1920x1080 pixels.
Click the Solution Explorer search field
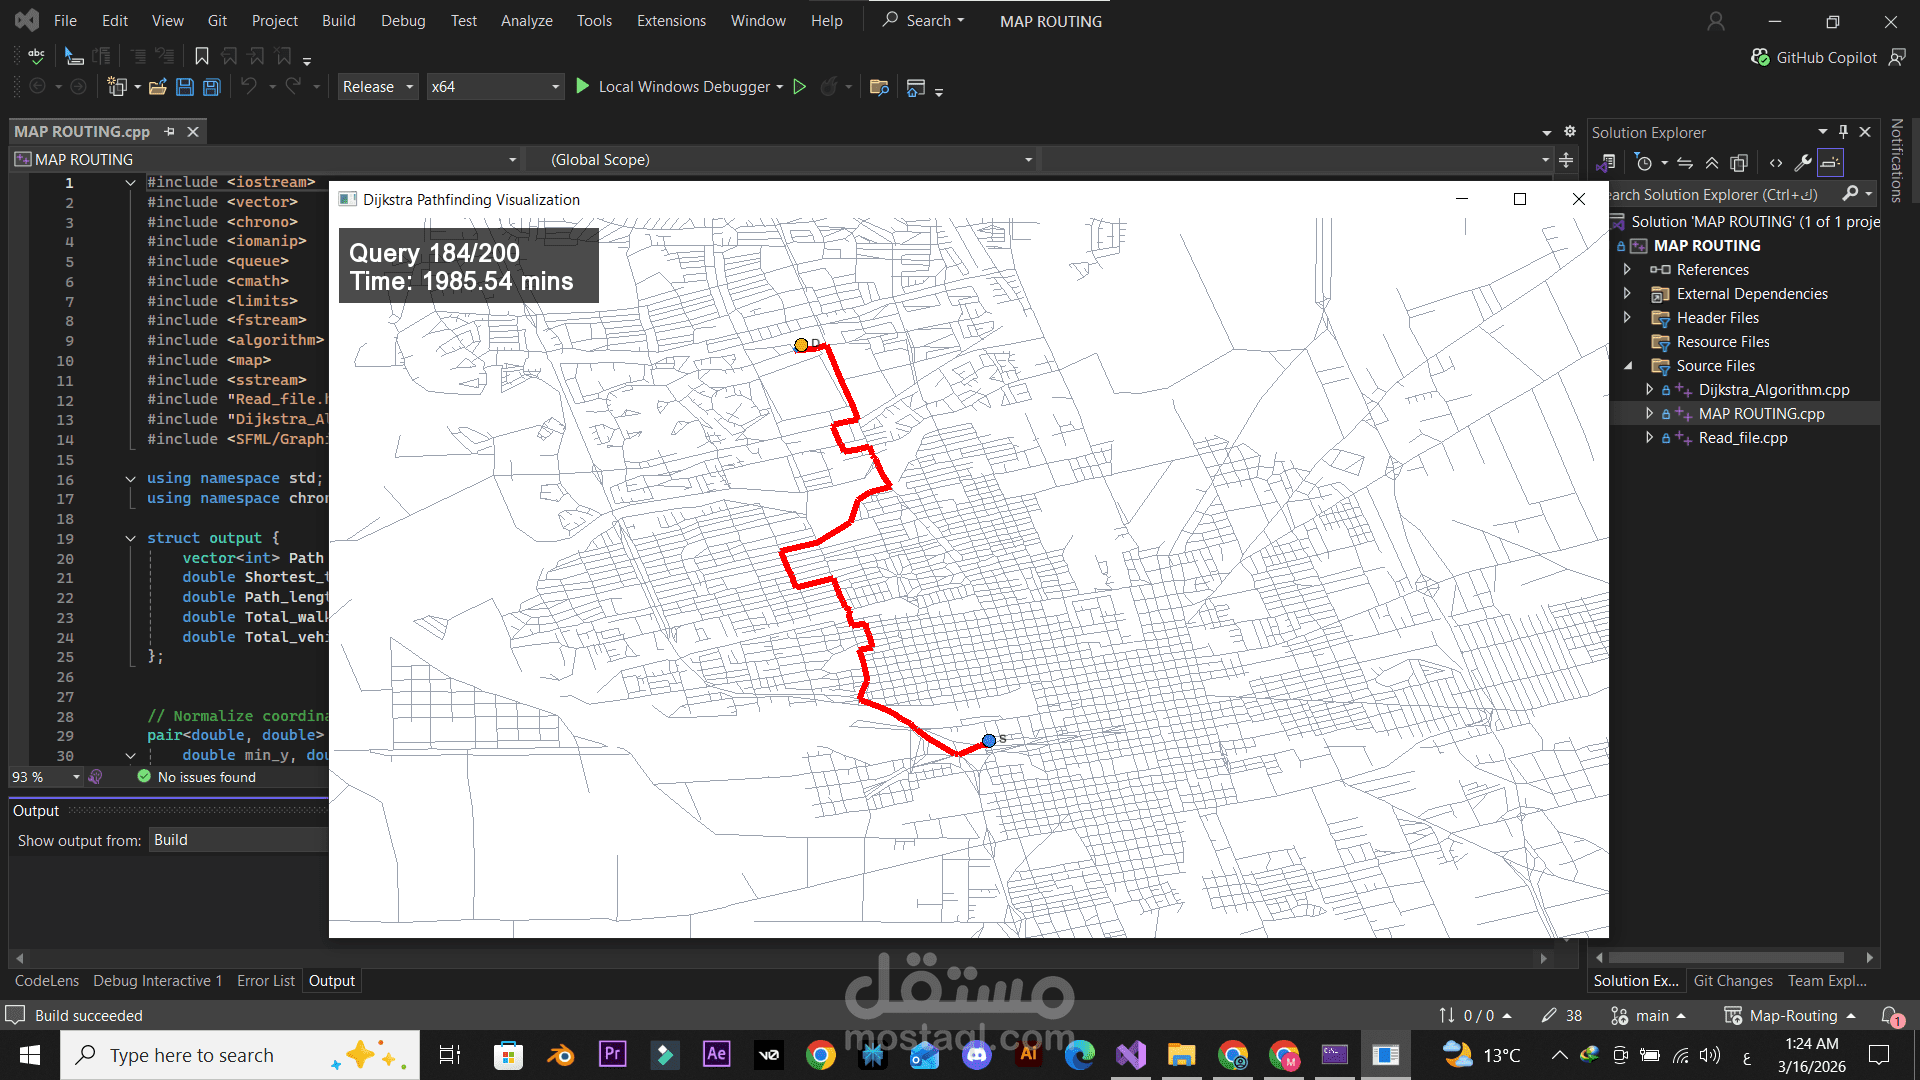tap(1720, 195)
